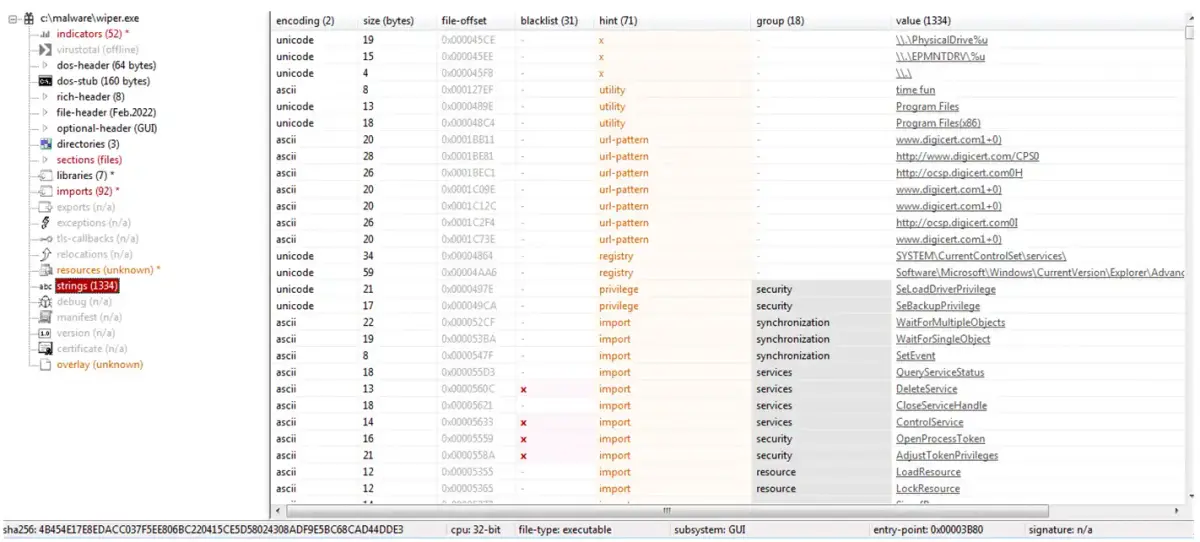Click the red blacklist x on ControlService row

click(523, 423)
